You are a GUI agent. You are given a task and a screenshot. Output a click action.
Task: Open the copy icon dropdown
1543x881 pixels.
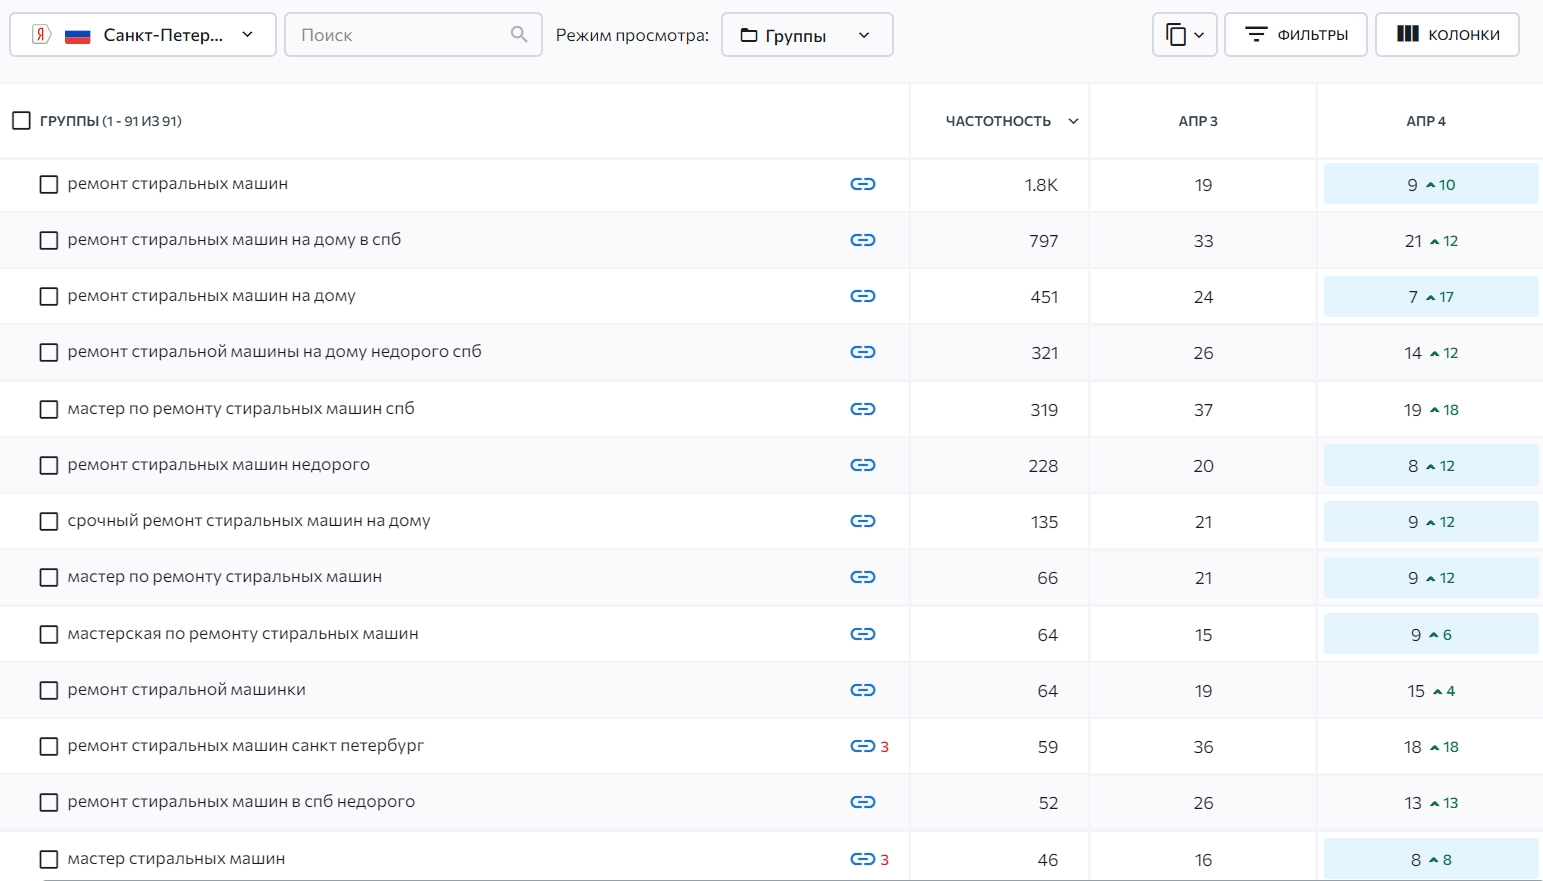[1184, 35]
